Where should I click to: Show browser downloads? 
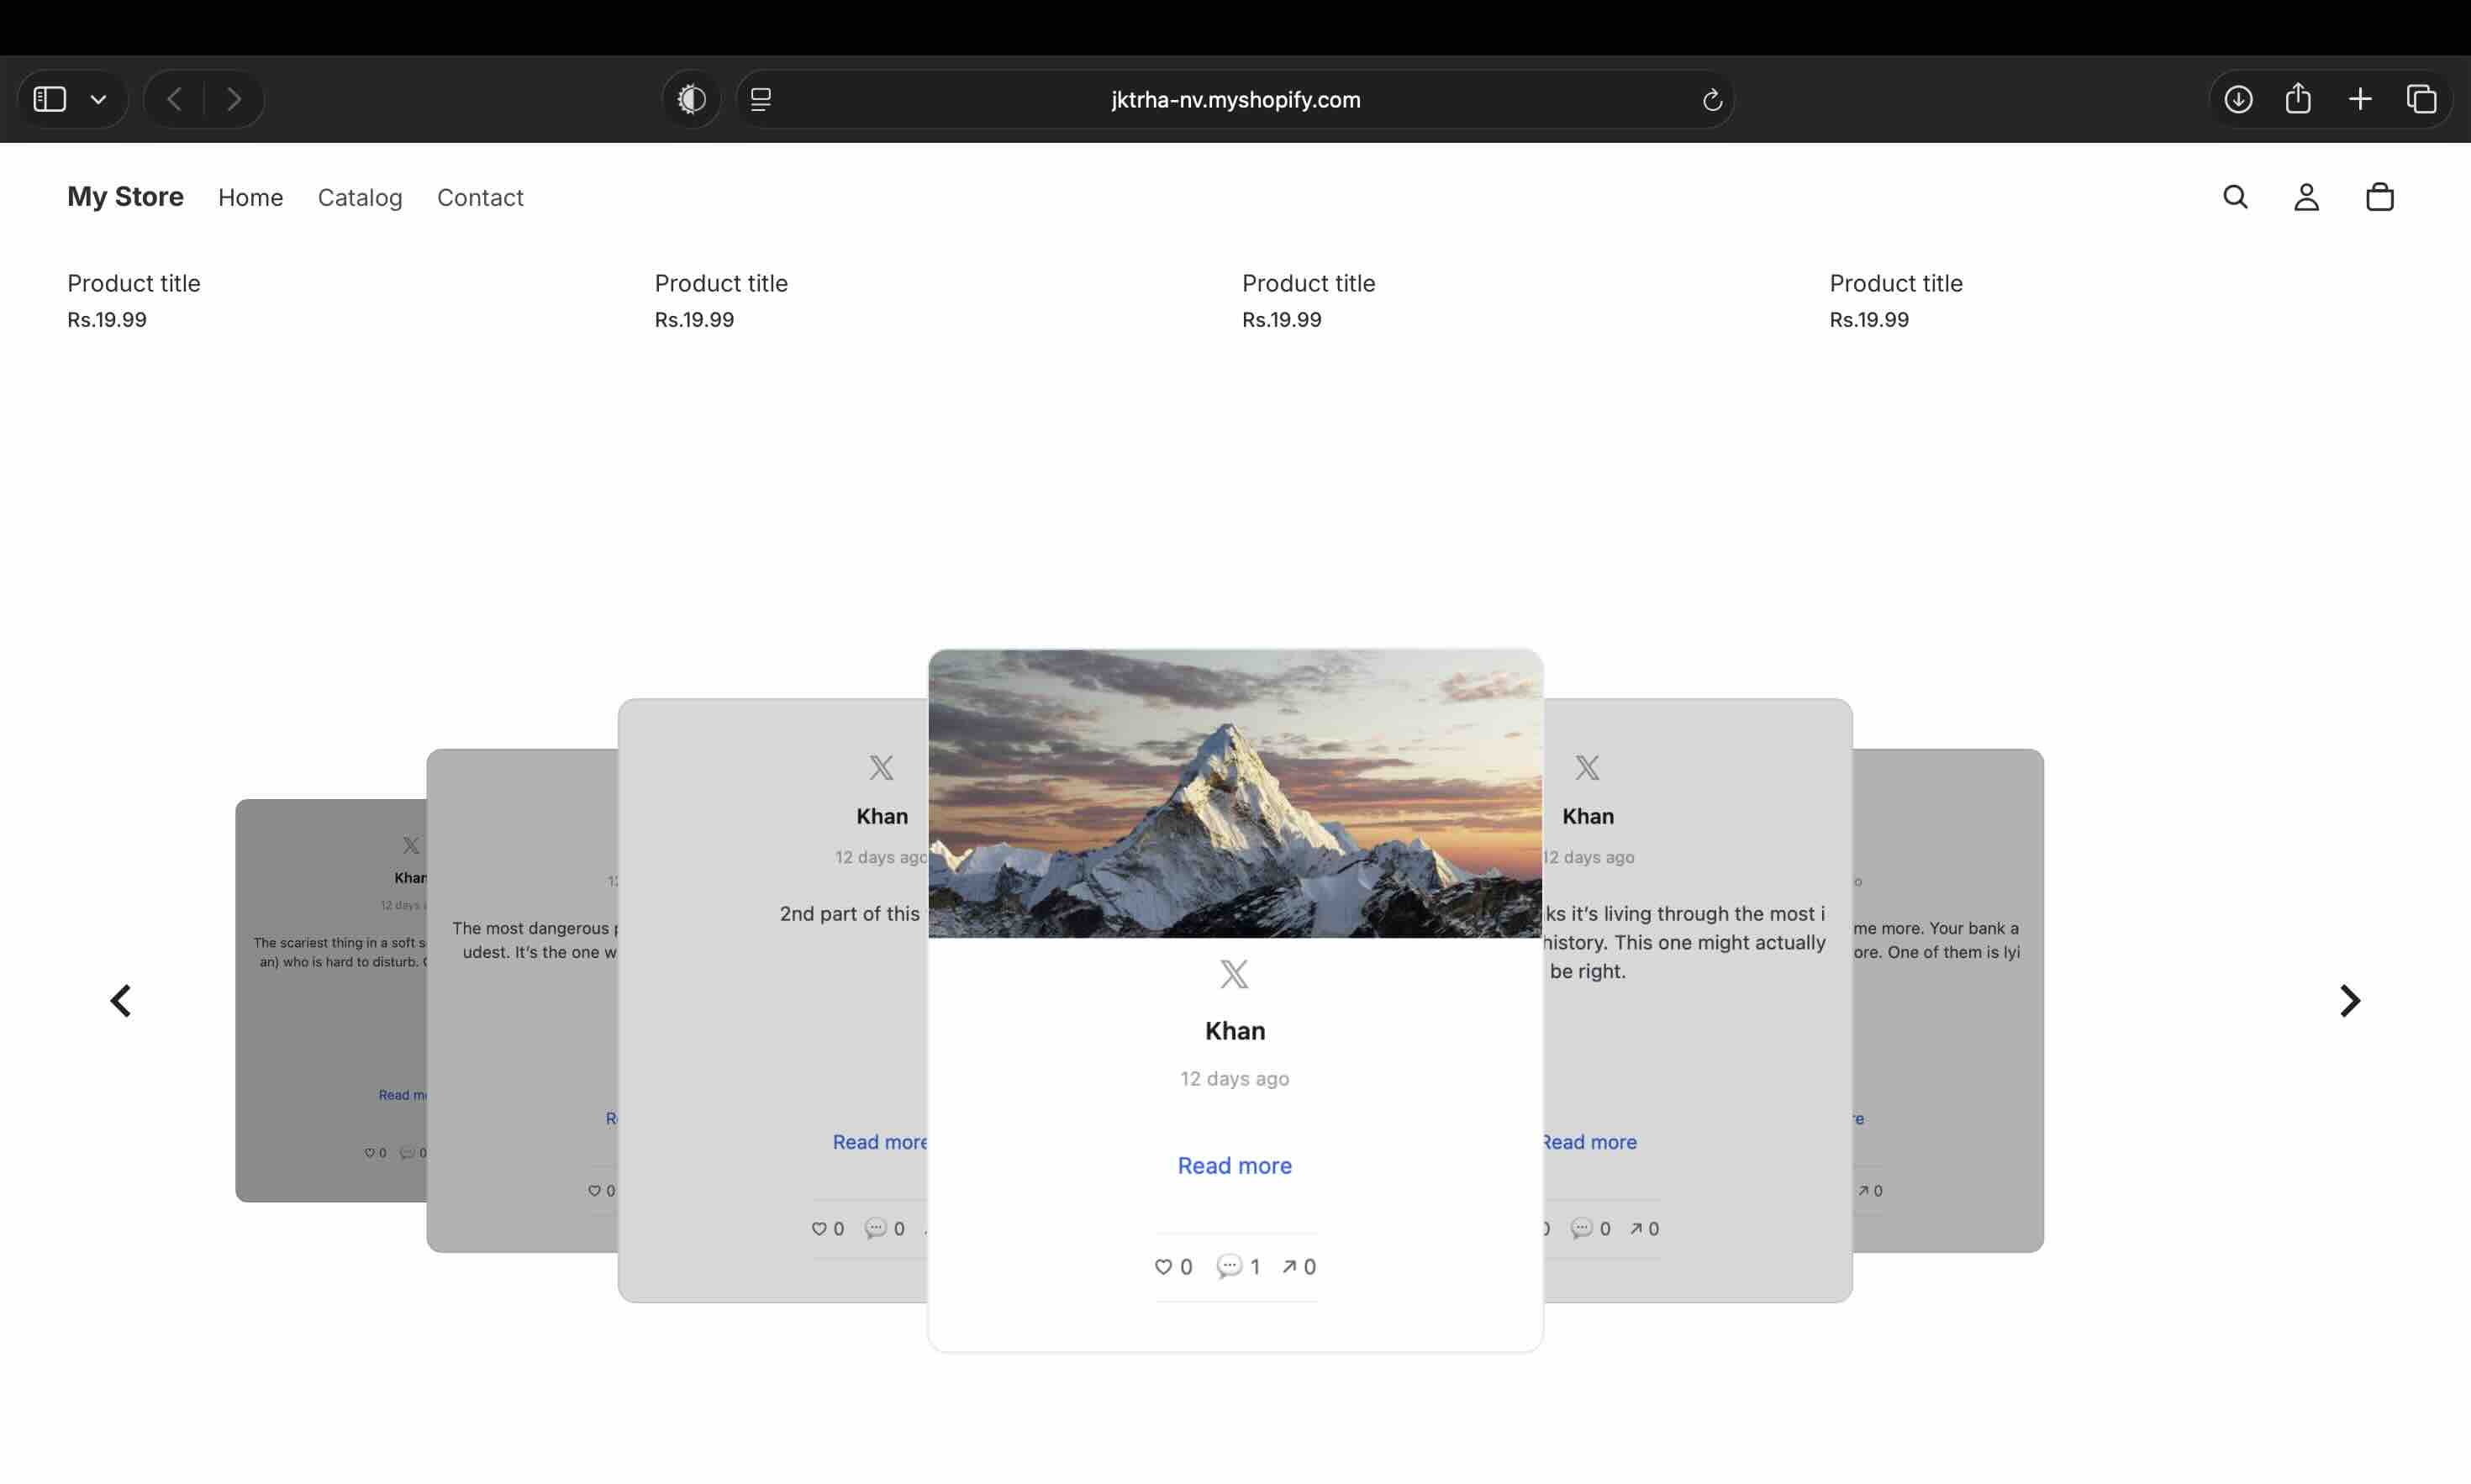tap(2238, 99)
